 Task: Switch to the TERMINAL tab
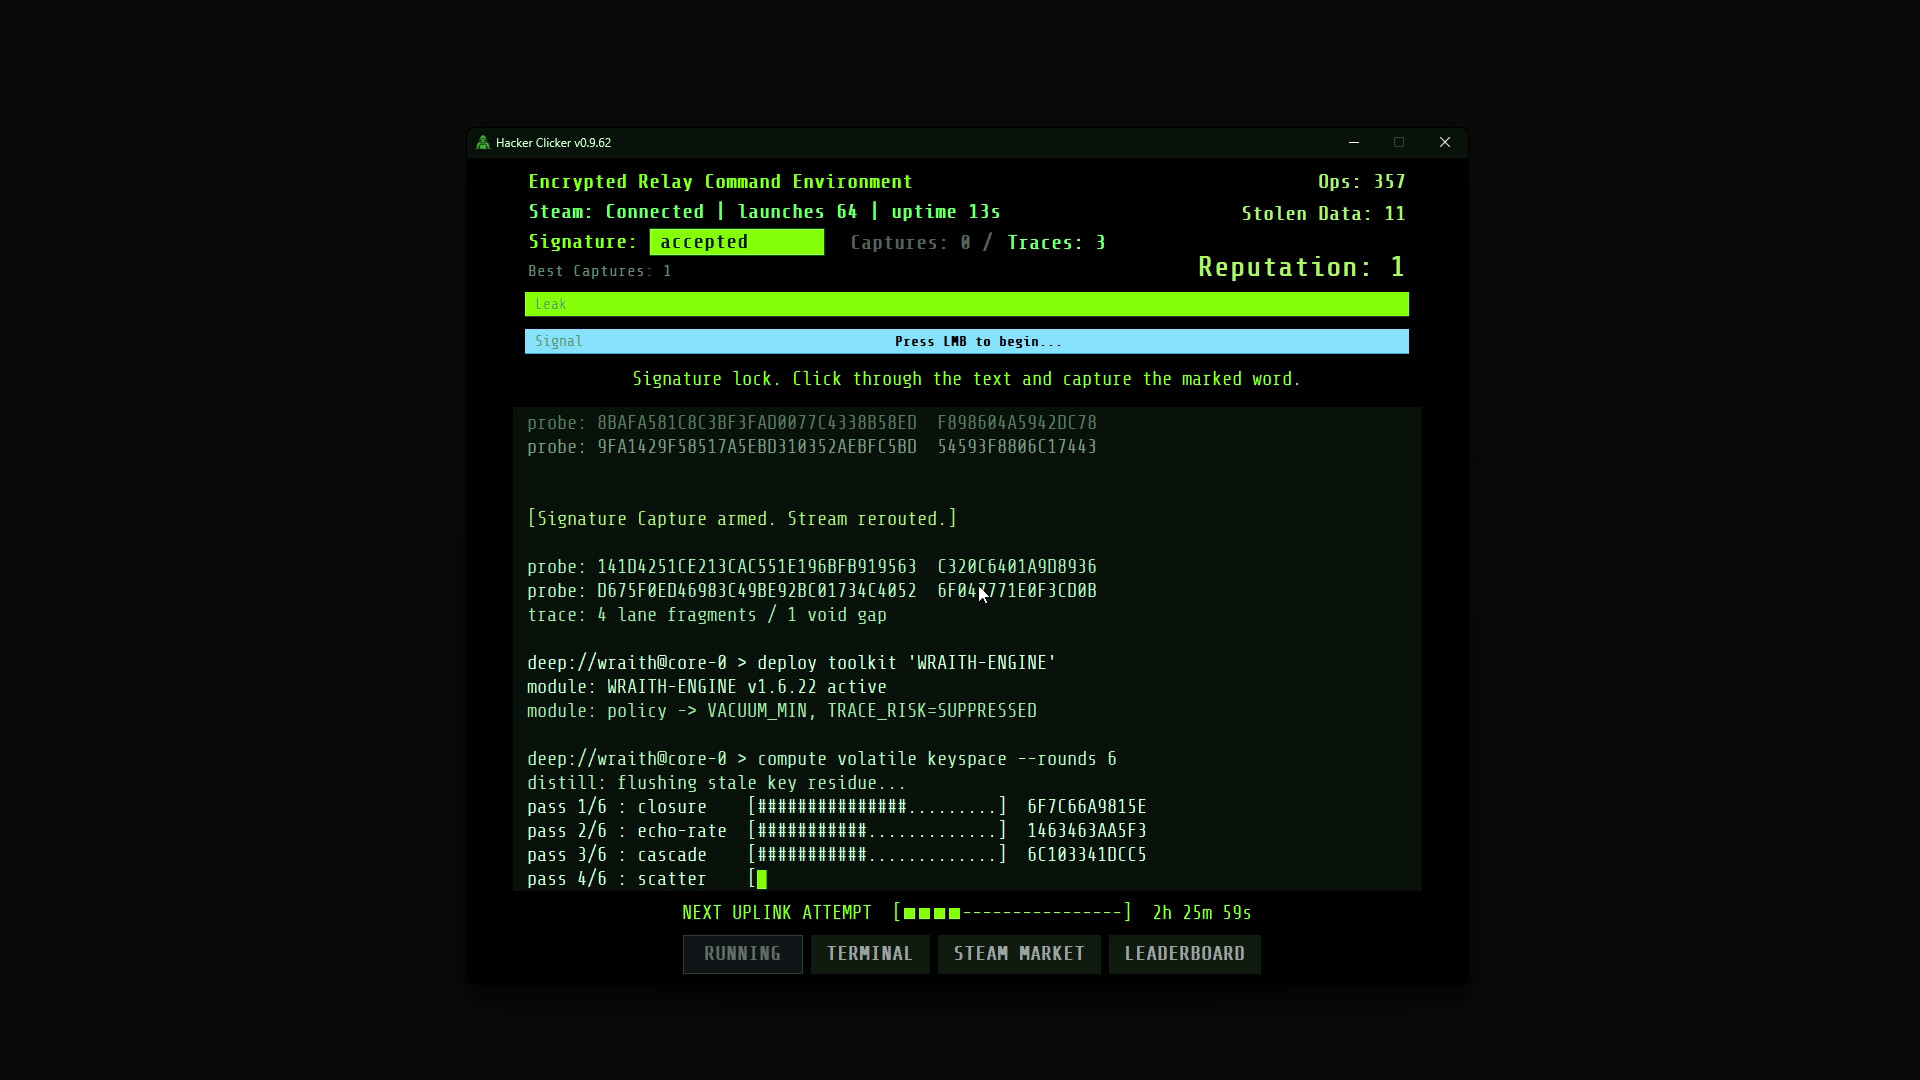pyautogui.click(x=870, y=954)
